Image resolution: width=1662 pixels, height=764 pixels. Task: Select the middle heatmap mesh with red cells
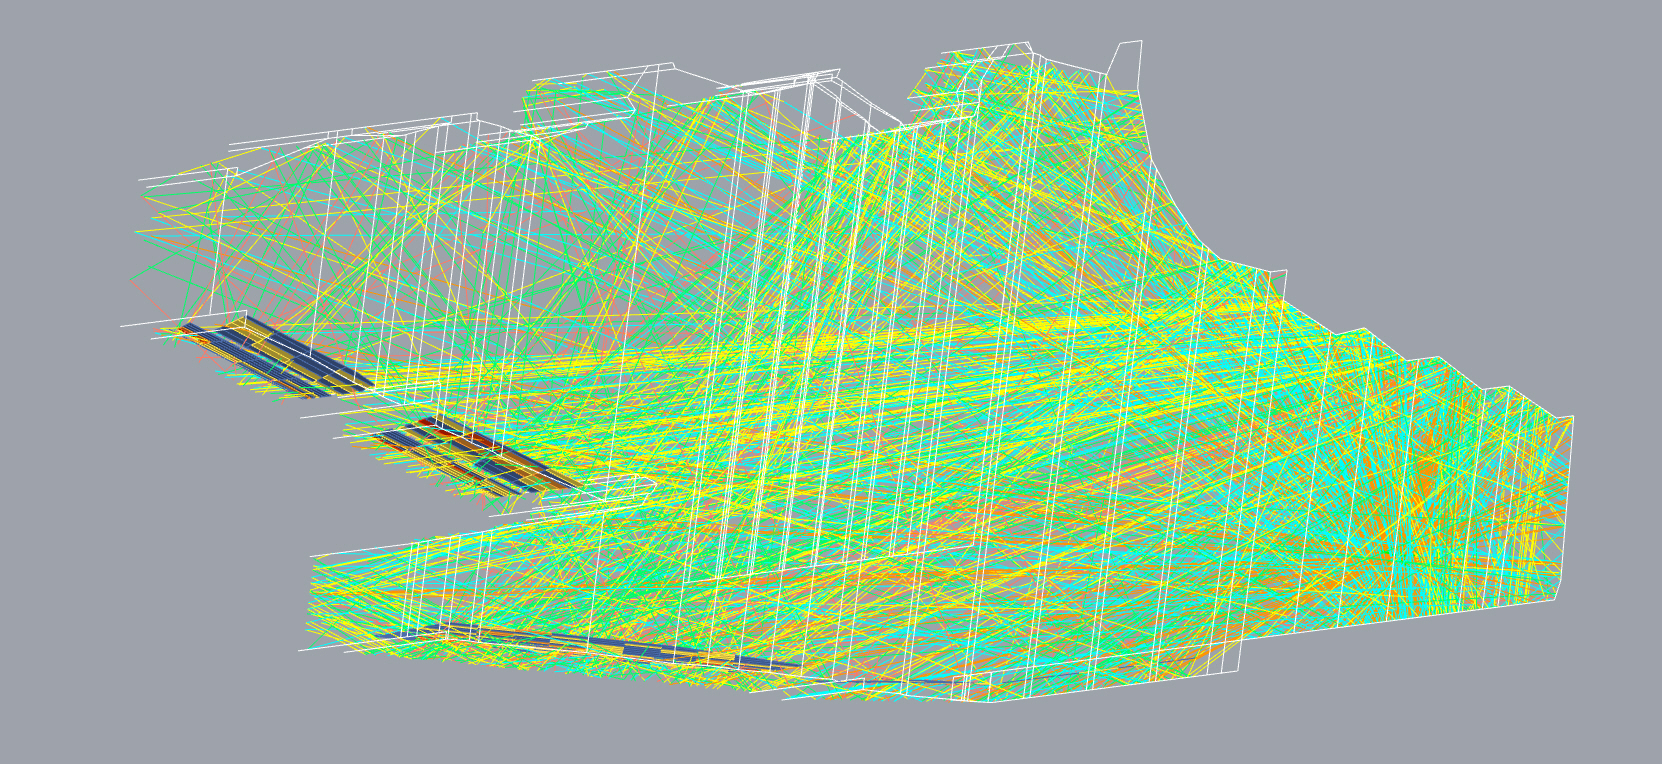(477, 456)
